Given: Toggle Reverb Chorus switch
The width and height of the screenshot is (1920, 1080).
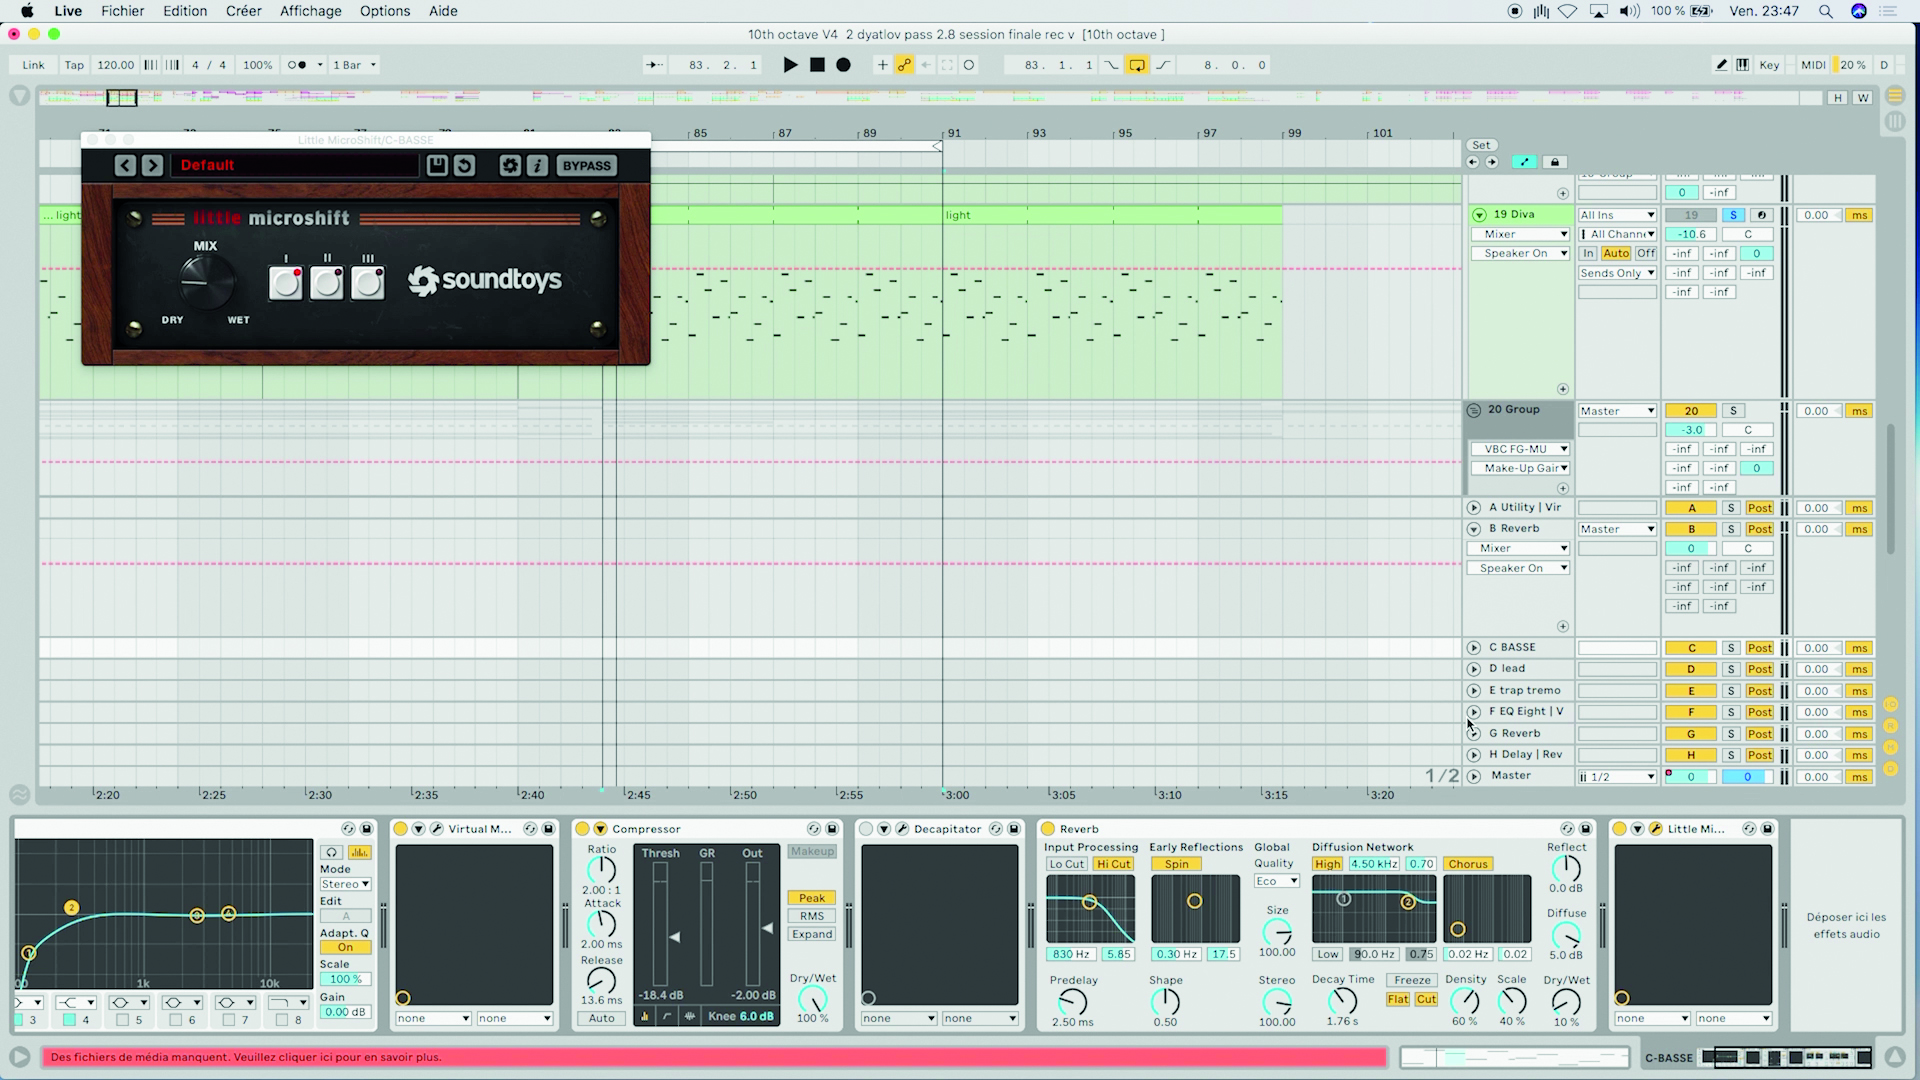Looking at the screenshot, I should (x=1468, y=864).
